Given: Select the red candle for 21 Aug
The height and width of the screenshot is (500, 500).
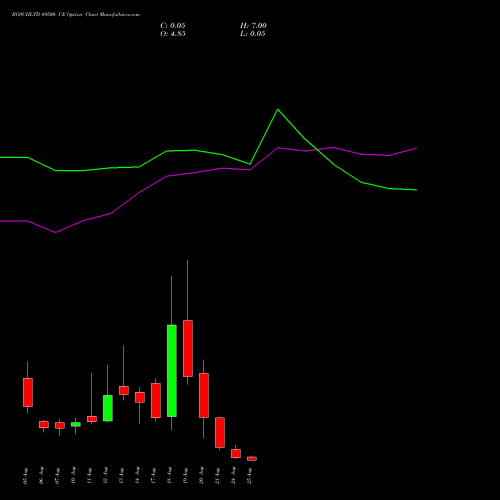Looking at the screenshot, I should (220, 432).
